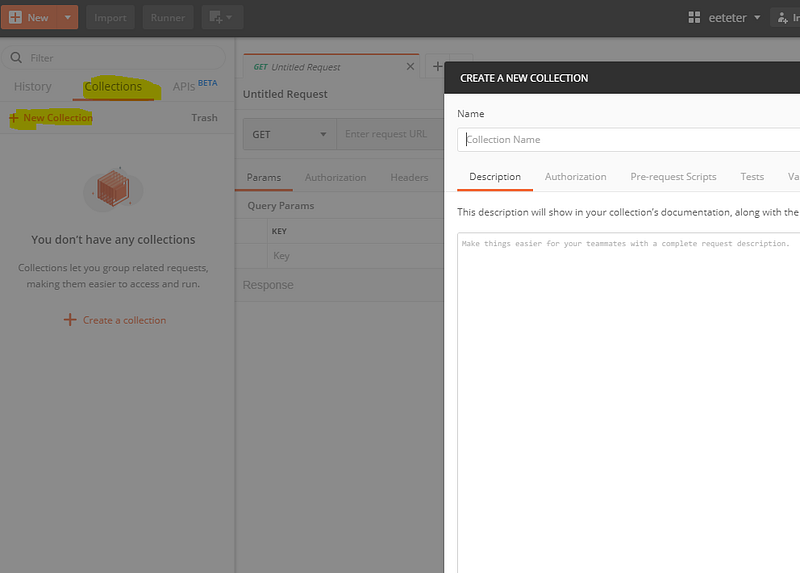Click the Key cell in Query Params
This screenshot has height=573, width=800.
coord(356,256)
